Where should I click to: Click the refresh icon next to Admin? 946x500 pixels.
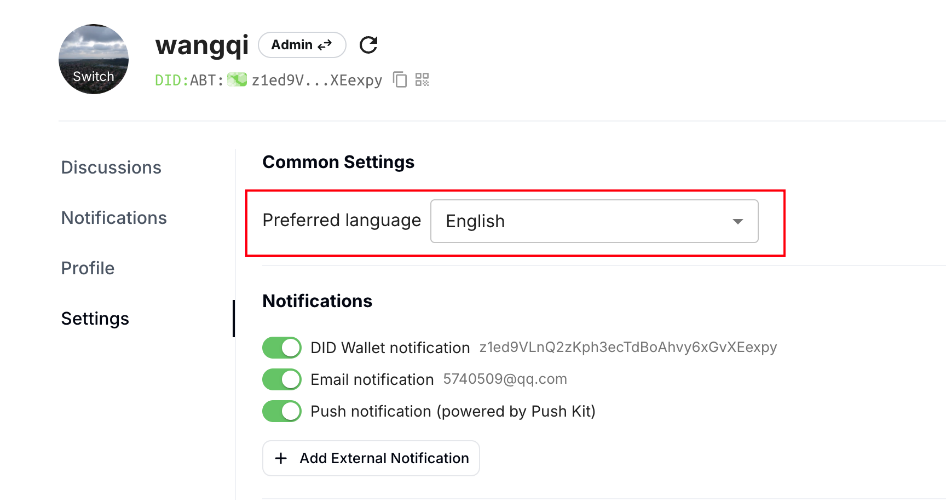pos(368,45)
